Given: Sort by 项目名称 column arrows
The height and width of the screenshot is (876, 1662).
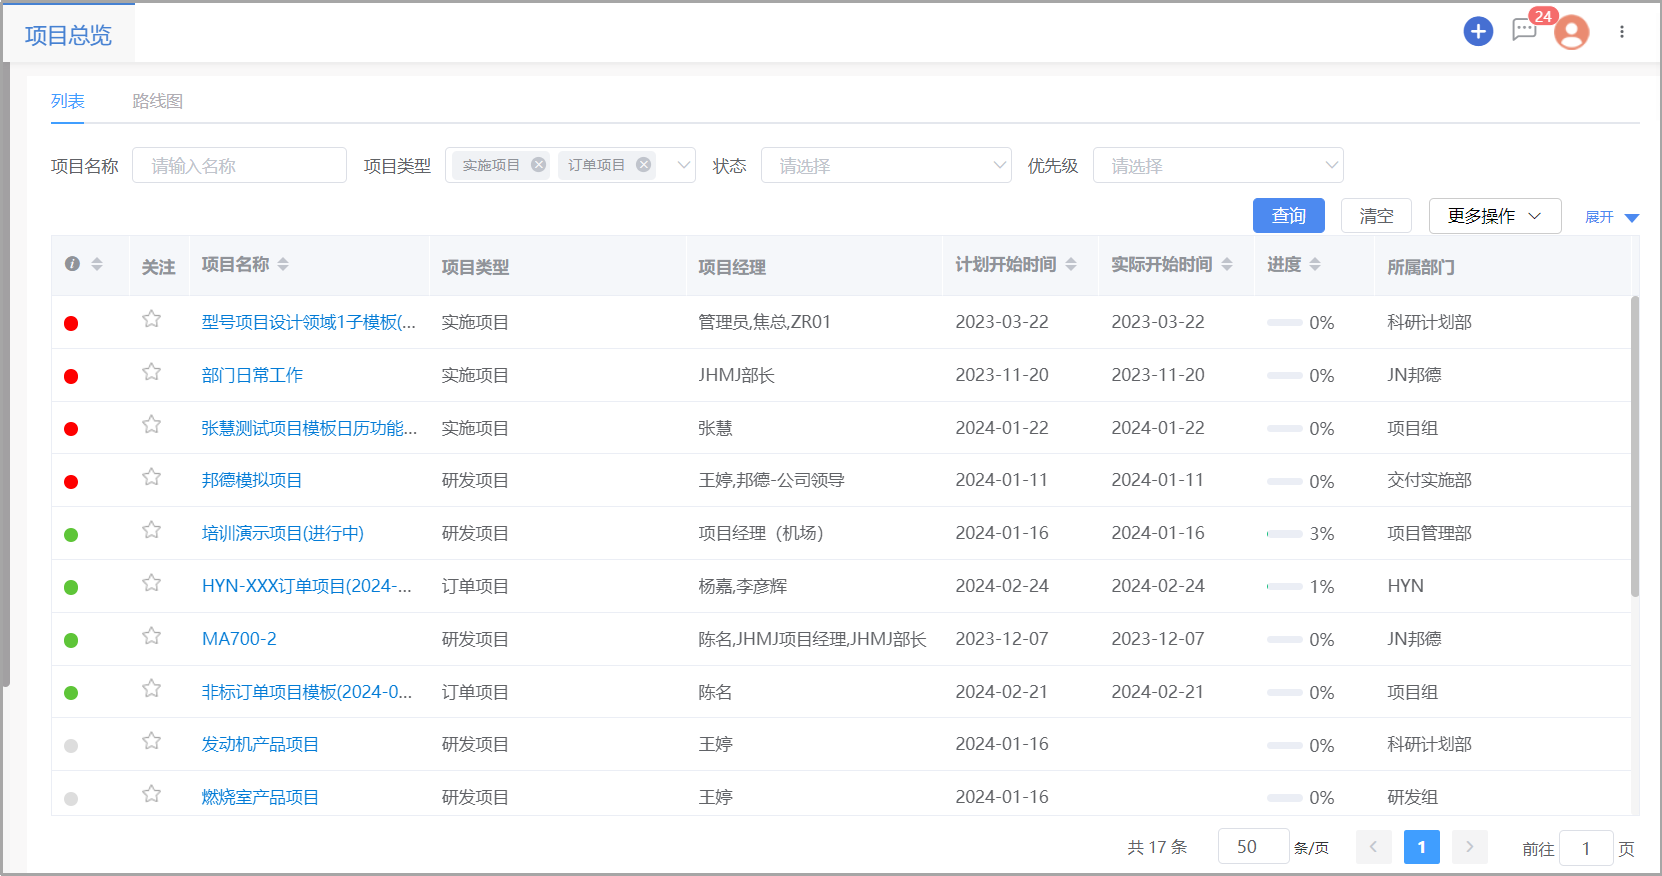Looking at the screenshot, I should click(283, 264).
